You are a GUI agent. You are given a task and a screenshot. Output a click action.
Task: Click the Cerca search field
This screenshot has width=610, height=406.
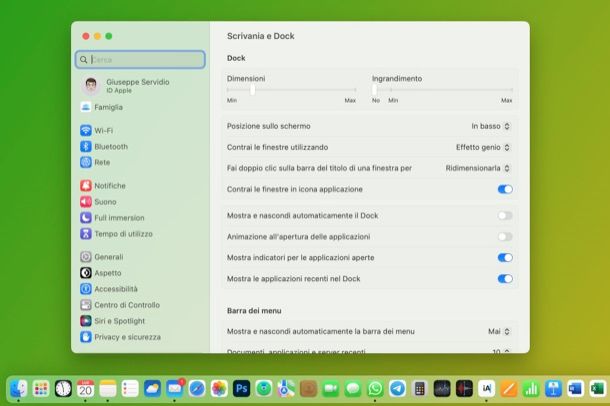click(140, 60)
